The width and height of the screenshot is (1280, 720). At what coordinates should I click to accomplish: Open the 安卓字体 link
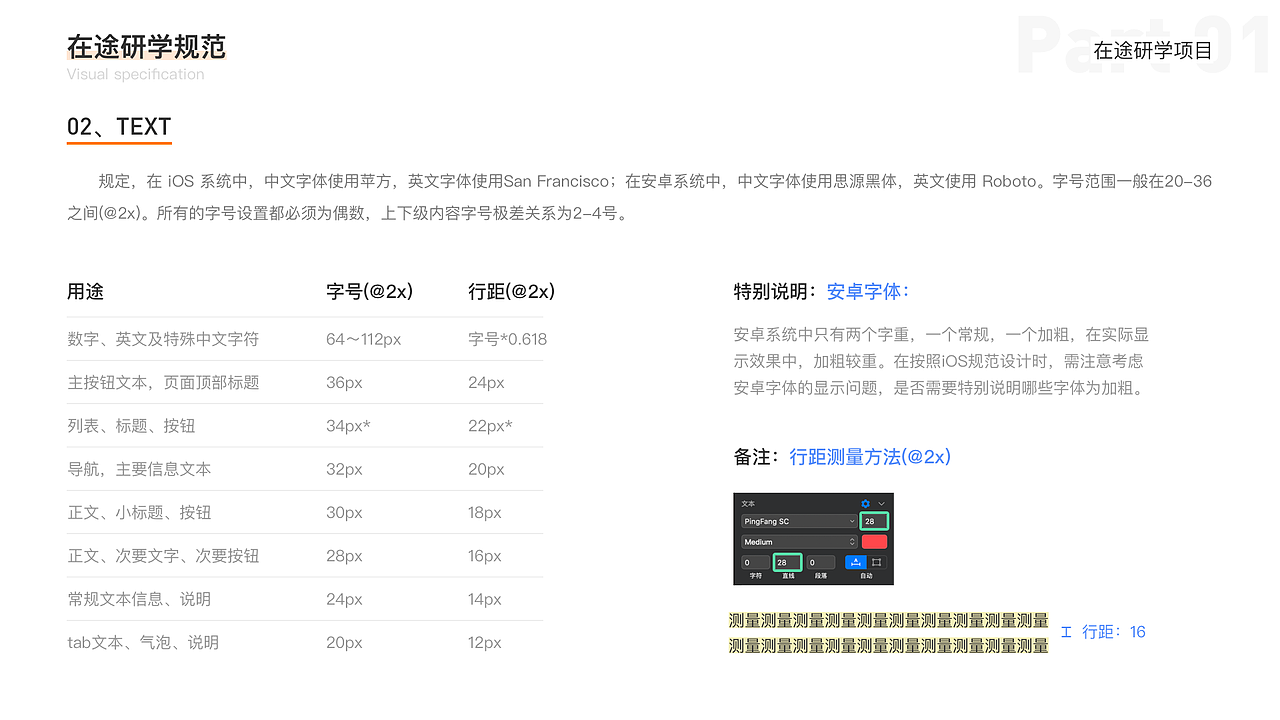pos(866,291)
